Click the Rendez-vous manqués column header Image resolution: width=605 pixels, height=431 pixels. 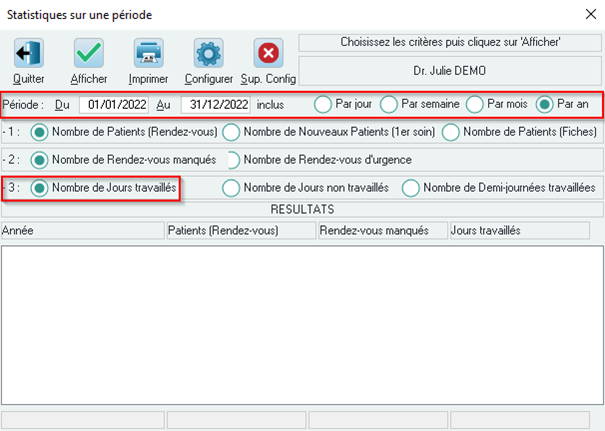[x=383, y=231]
